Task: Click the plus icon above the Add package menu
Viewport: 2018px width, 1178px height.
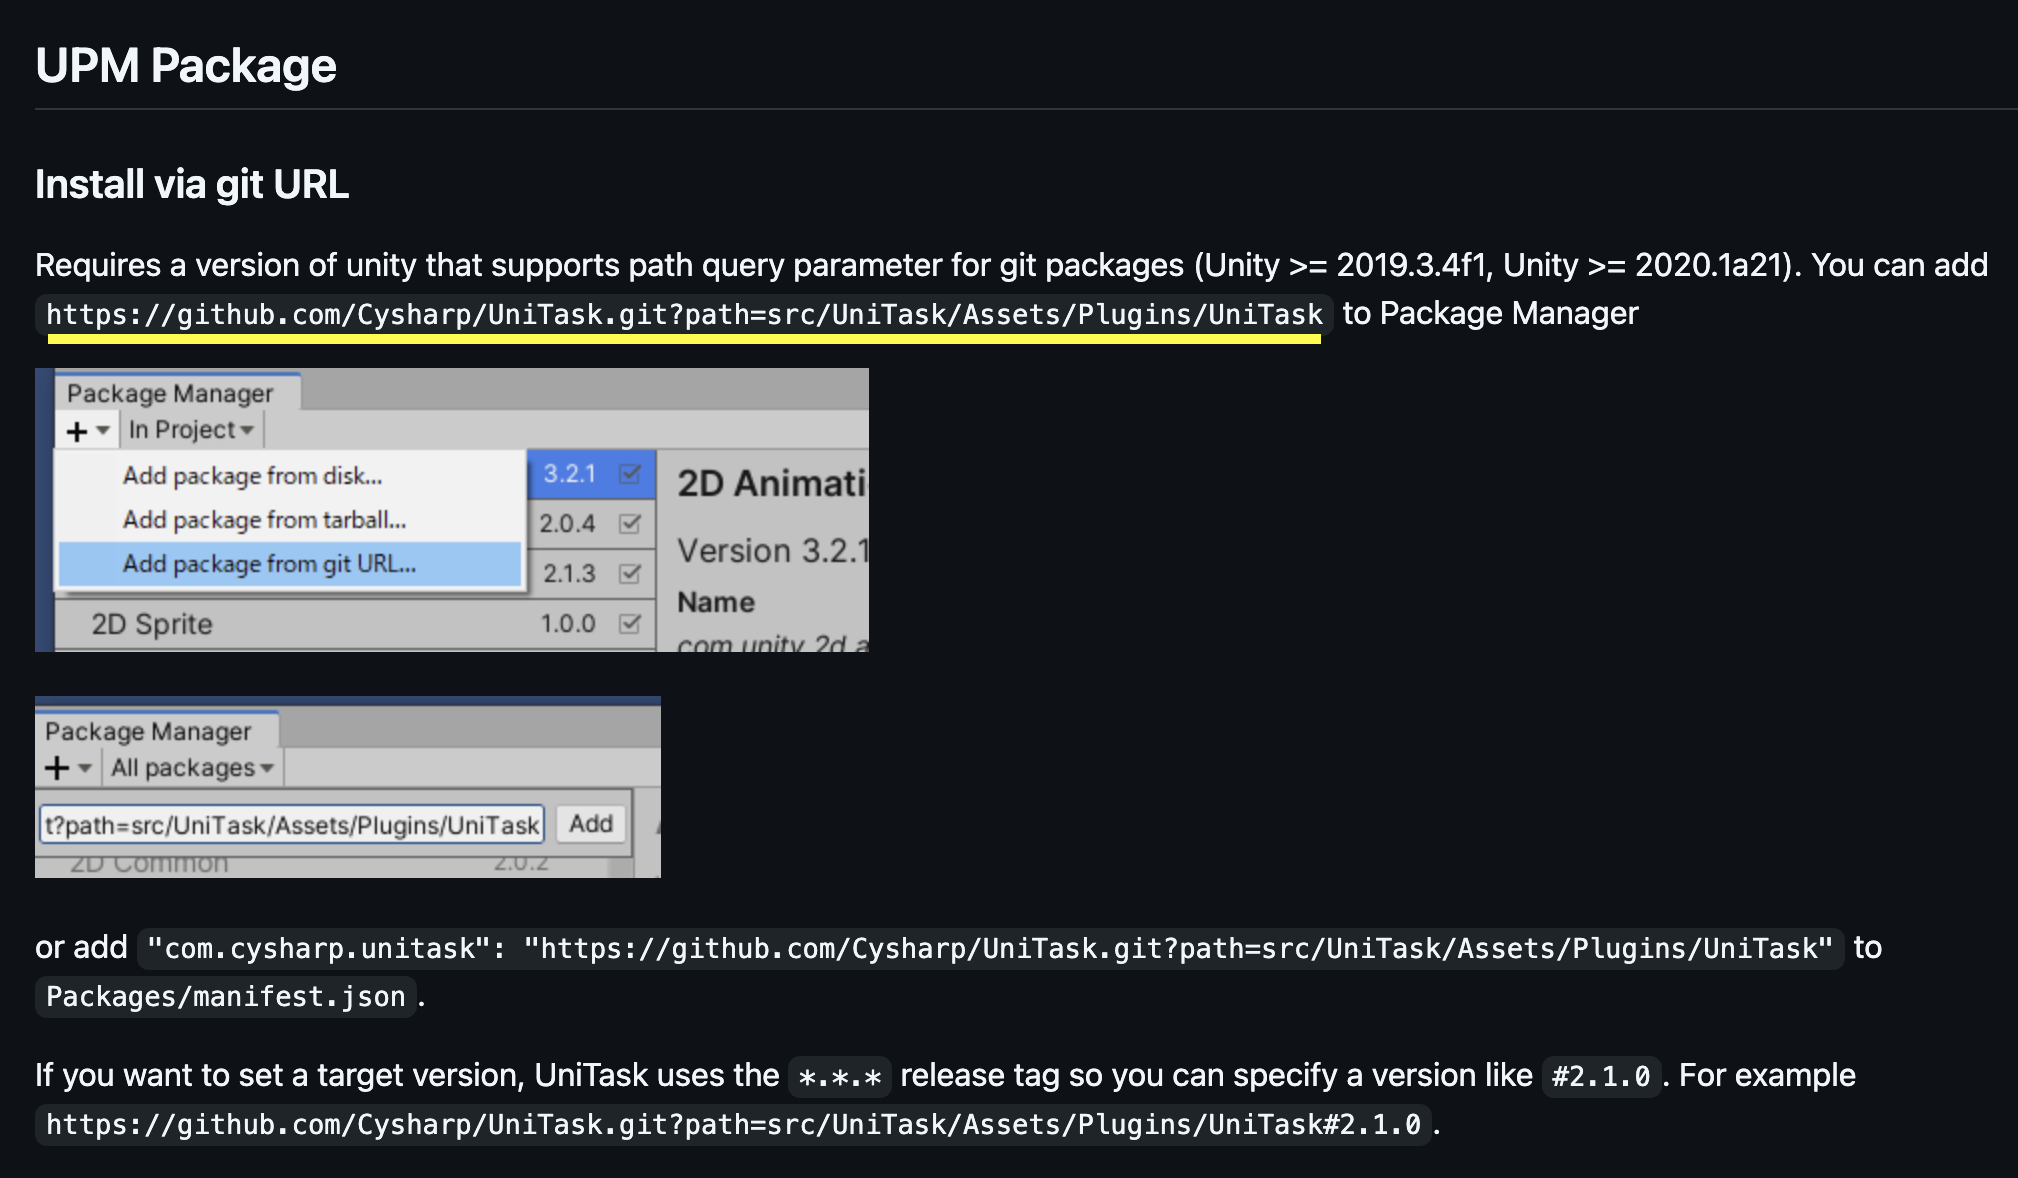Action: point(77,431)
